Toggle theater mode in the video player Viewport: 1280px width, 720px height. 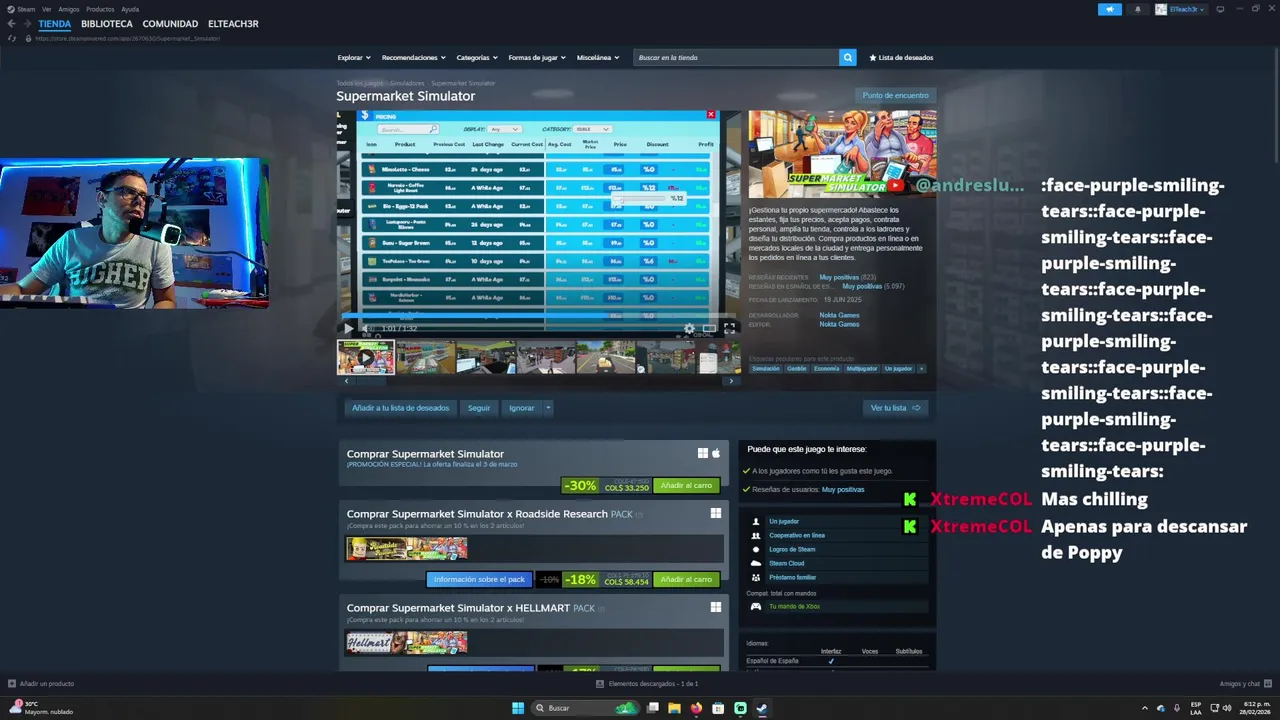709,328
